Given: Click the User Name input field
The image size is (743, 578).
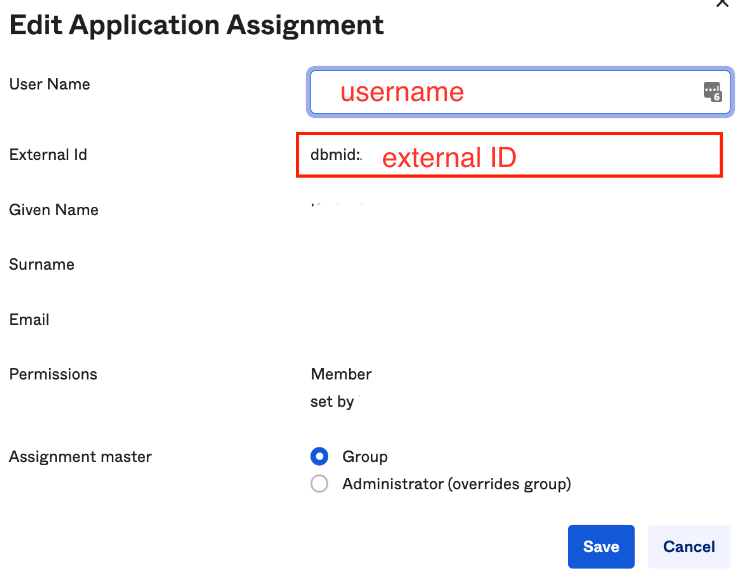Looking at the screenshot, I should [x=520, y=92].
